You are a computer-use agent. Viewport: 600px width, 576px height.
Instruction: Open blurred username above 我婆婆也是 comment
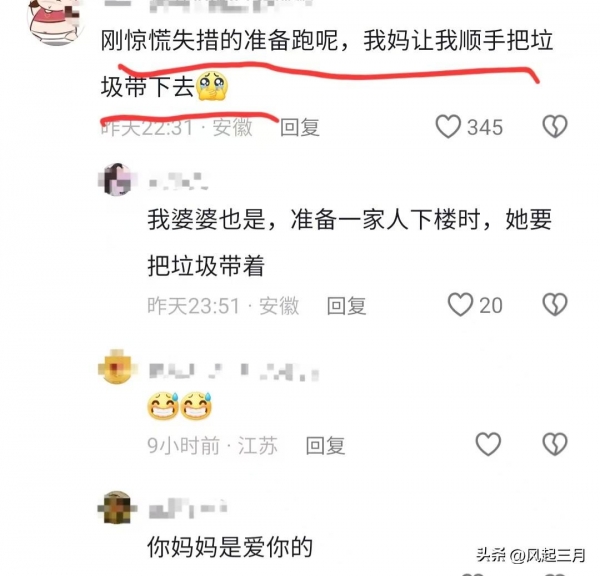tap(178, 181)
